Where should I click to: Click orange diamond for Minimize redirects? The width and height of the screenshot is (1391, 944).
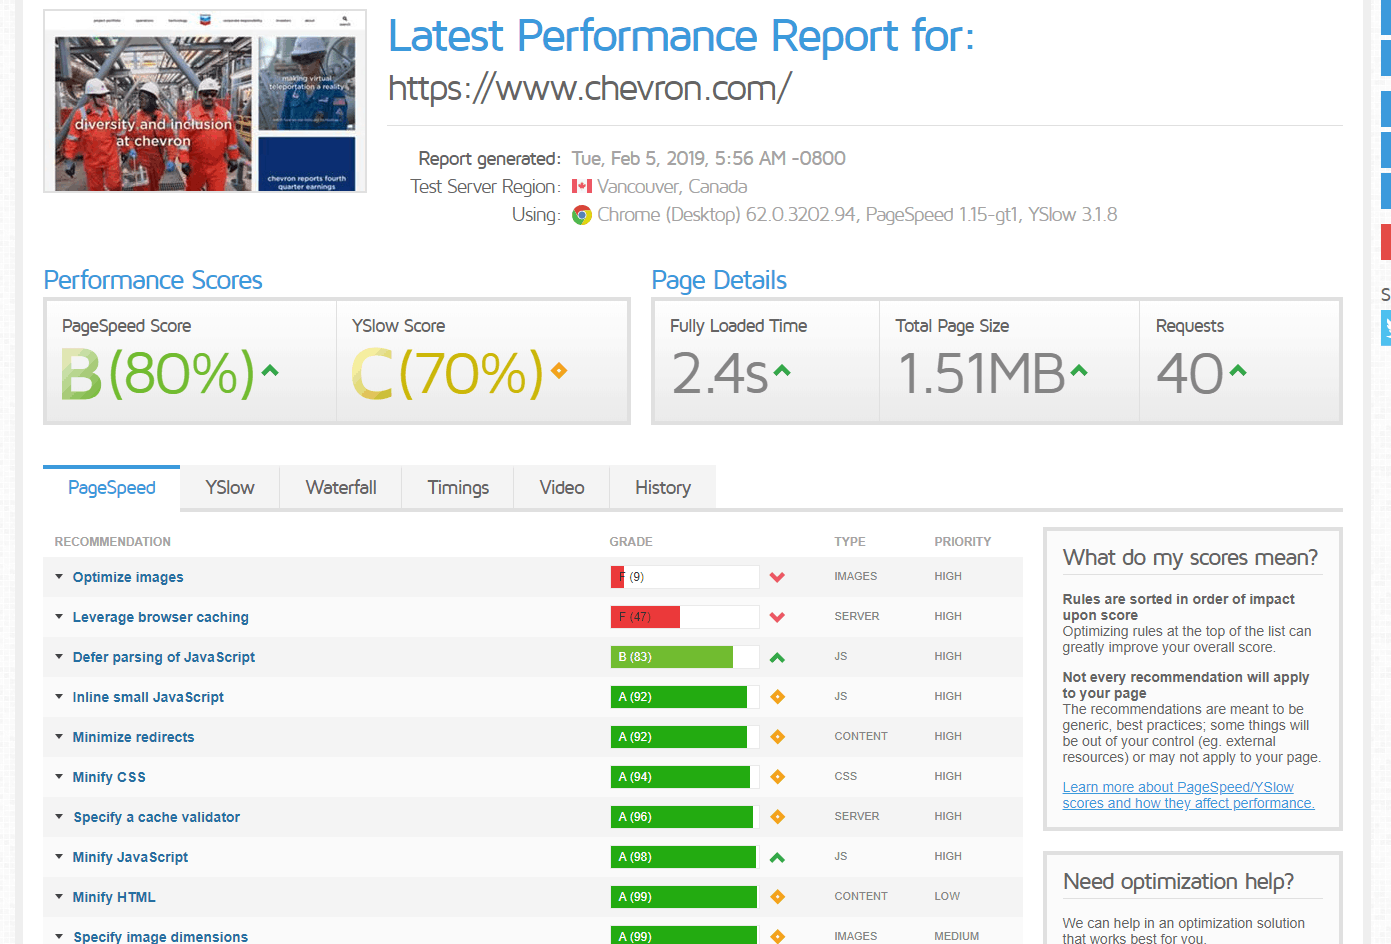777,737
